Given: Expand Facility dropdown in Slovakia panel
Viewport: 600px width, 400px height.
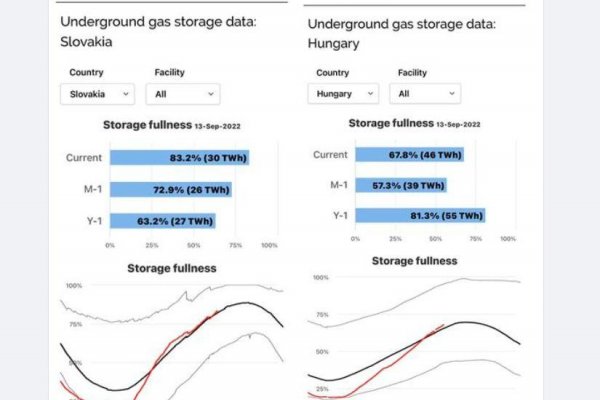Looking at the screenshot, I should (x=182, y=94).
